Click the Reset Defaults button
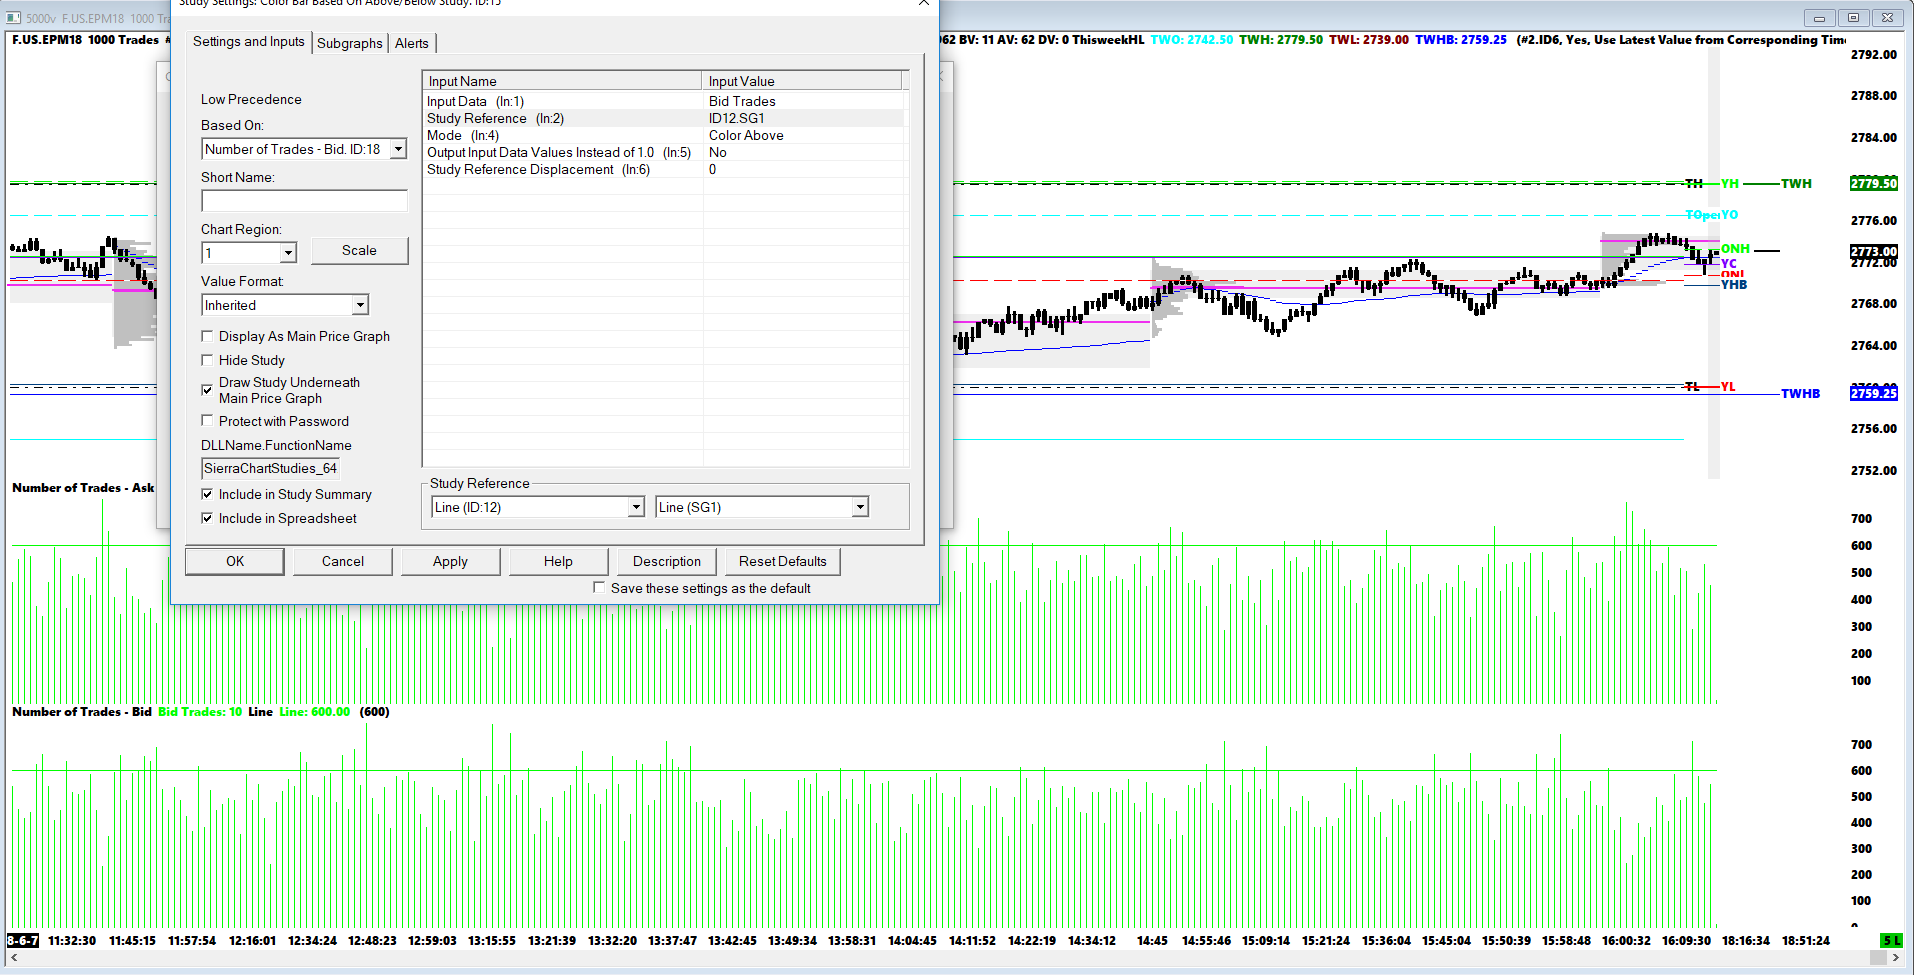The height and width of the screenshot is (975, 1914). pos(783,561)
